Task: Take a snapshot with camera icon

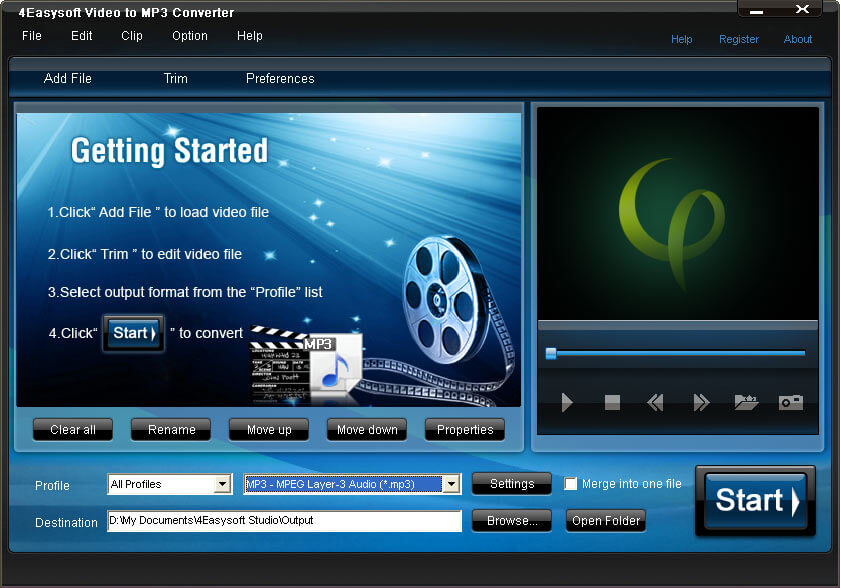Action: click(x=791, y=403)
